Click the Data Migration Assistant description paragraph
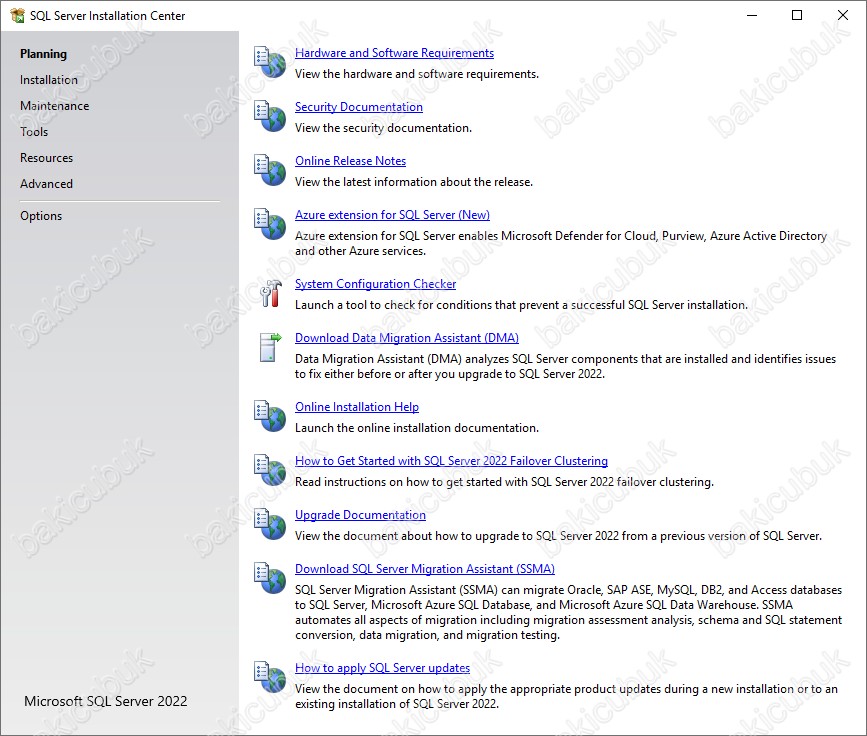Image resolution: width=867 pixels, height=736 pixels. coord(565,367)
